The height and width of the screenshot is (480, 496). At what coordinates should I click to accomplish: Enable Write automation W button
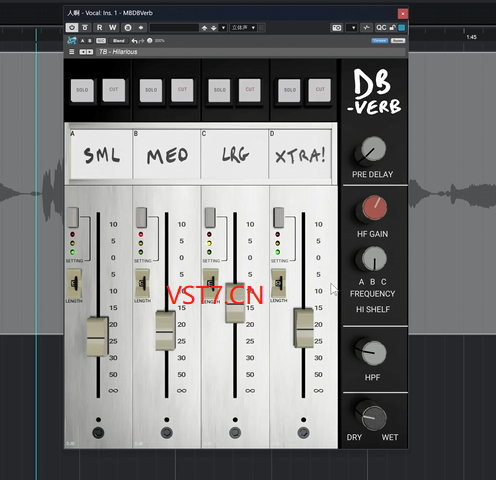(113, 28)
